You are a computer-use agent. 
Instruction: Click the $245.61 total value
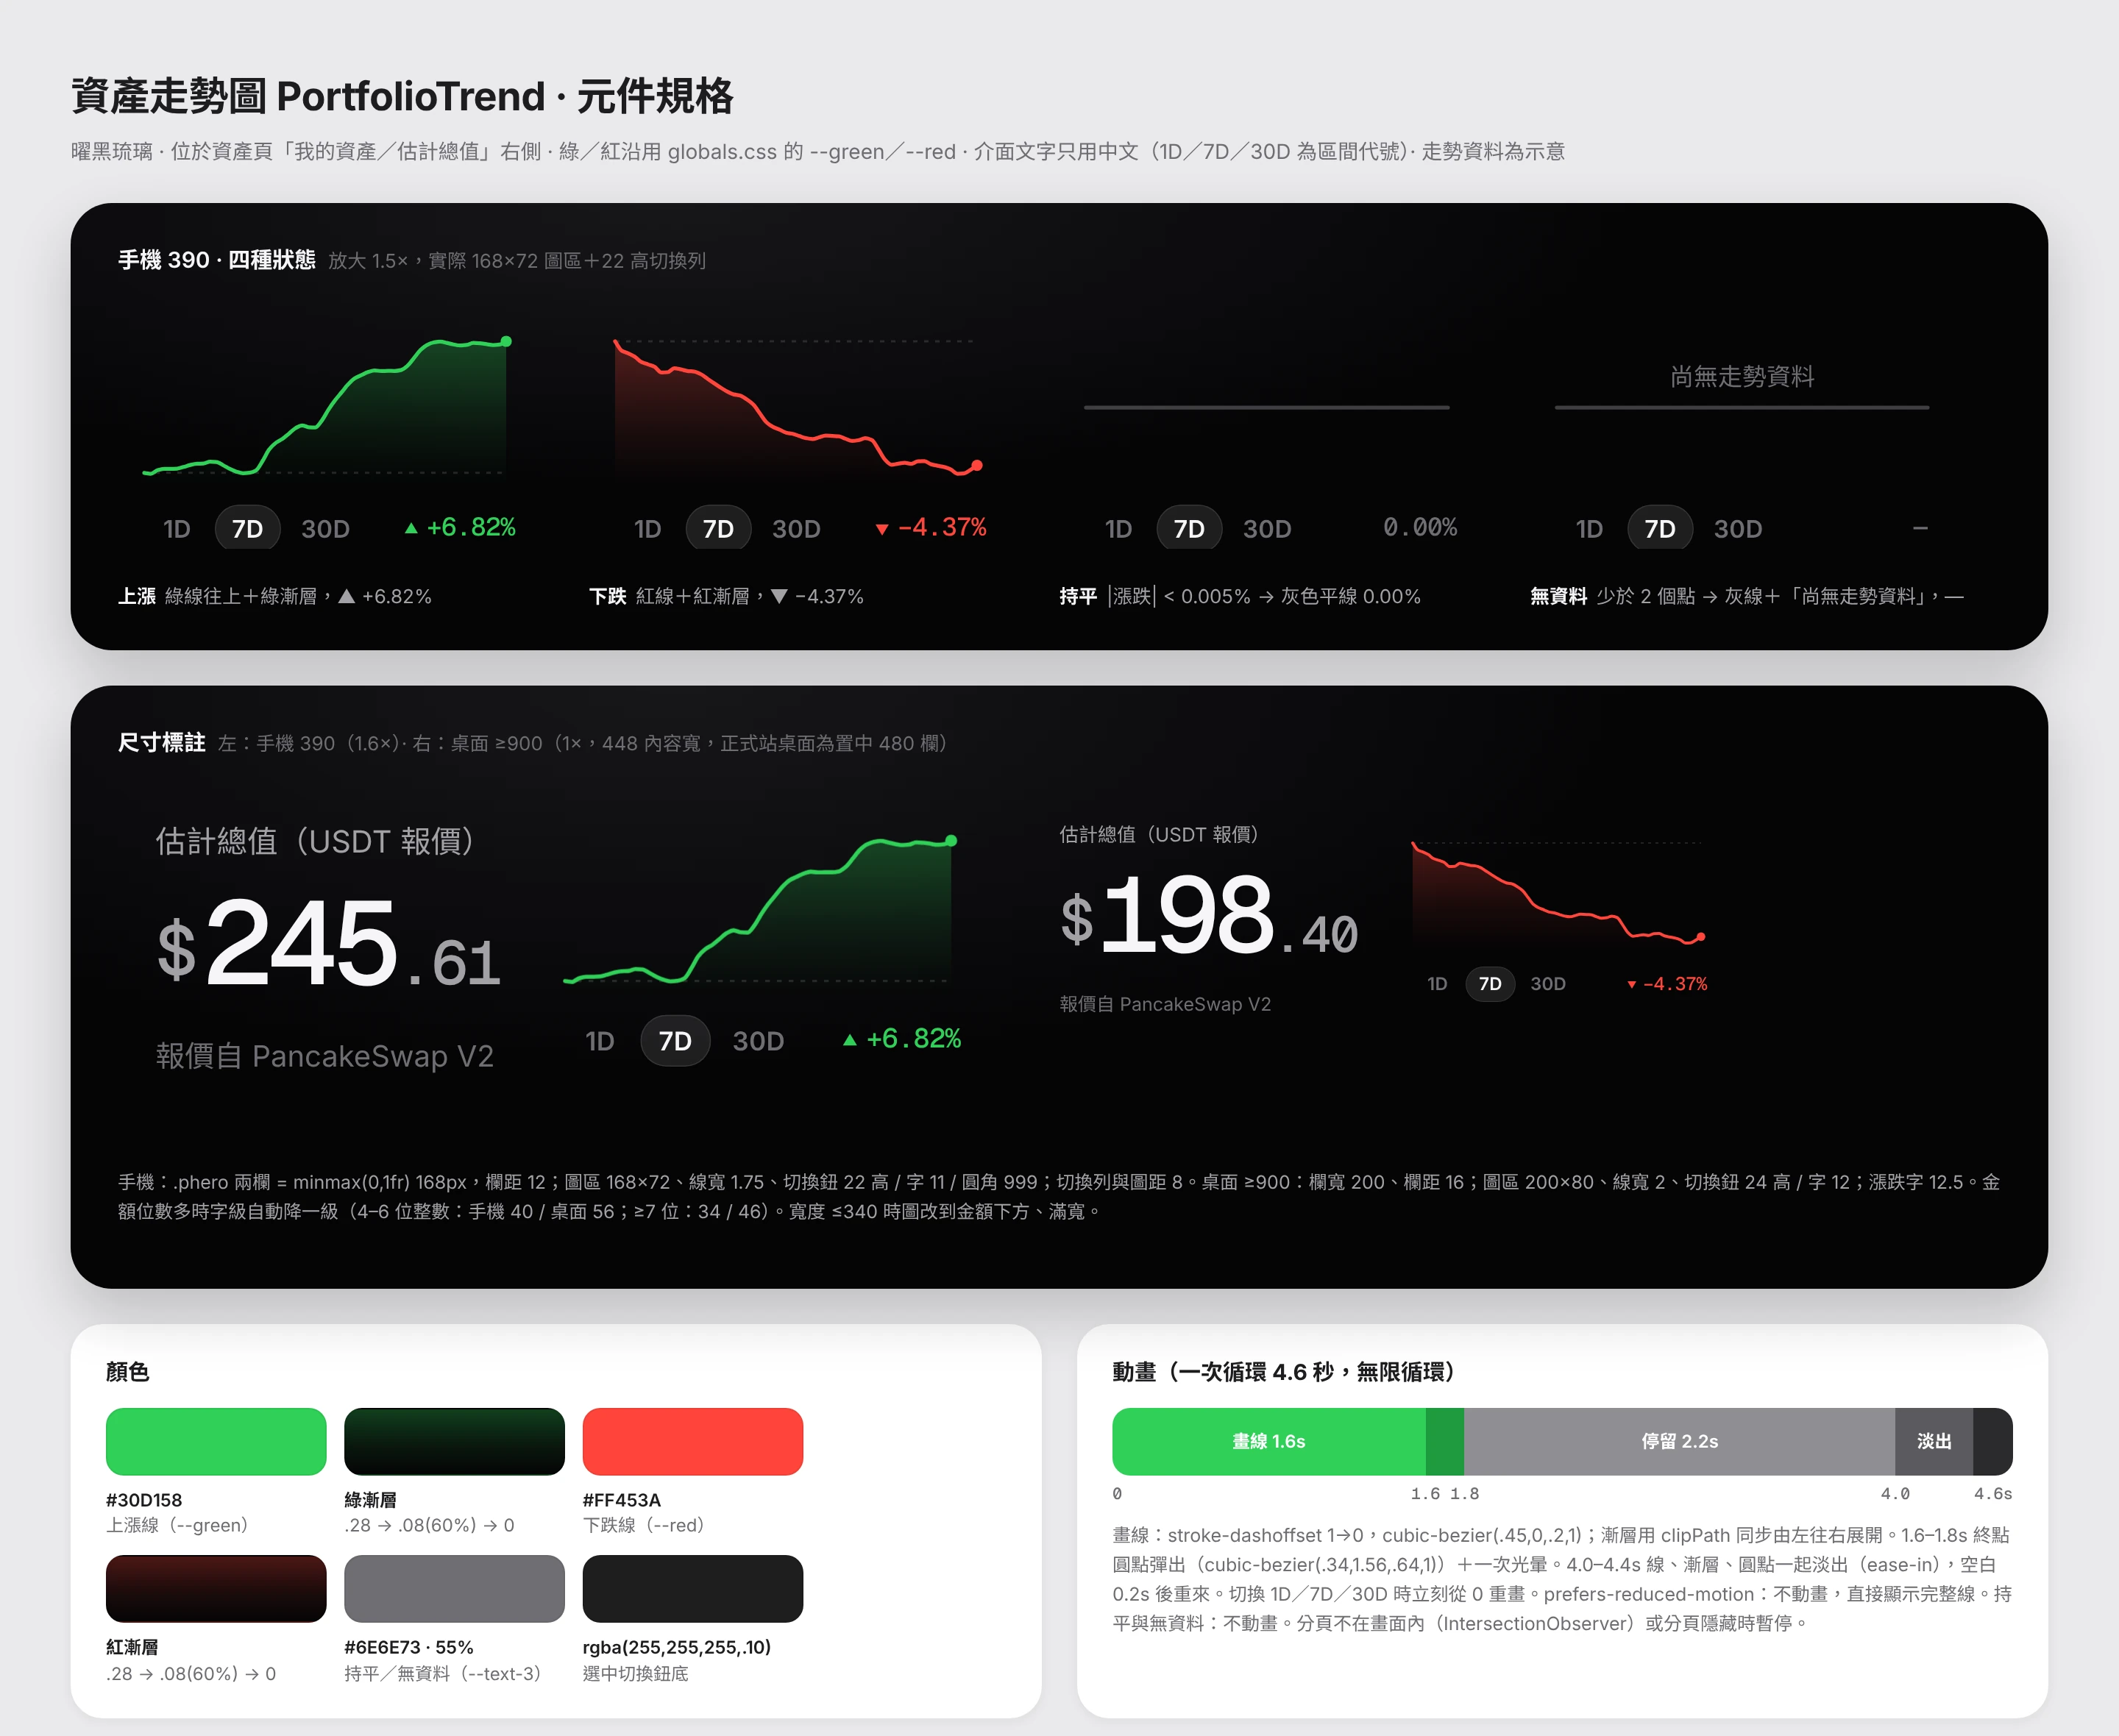tap(329, 944)
